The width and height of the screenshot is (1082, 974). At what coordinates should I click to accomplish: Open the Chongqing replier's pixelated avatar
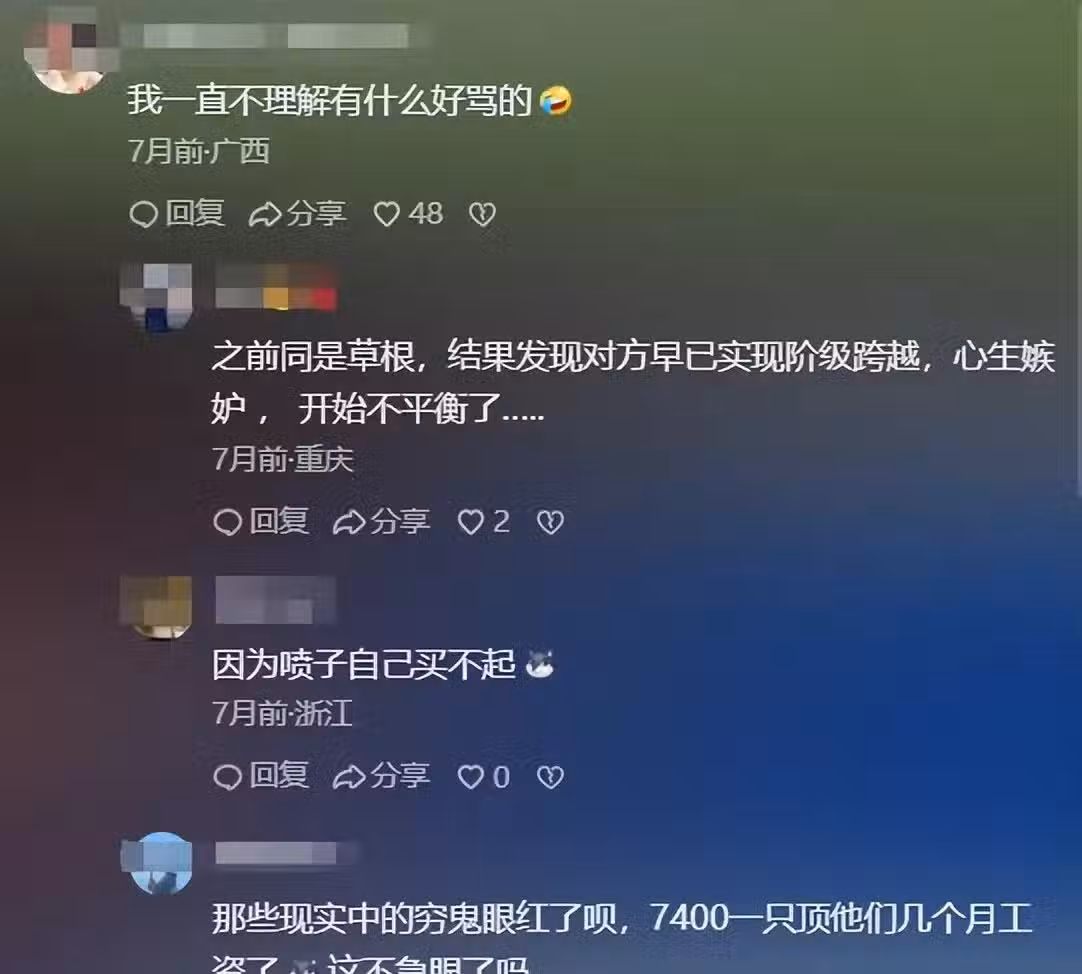pos(157,297)
